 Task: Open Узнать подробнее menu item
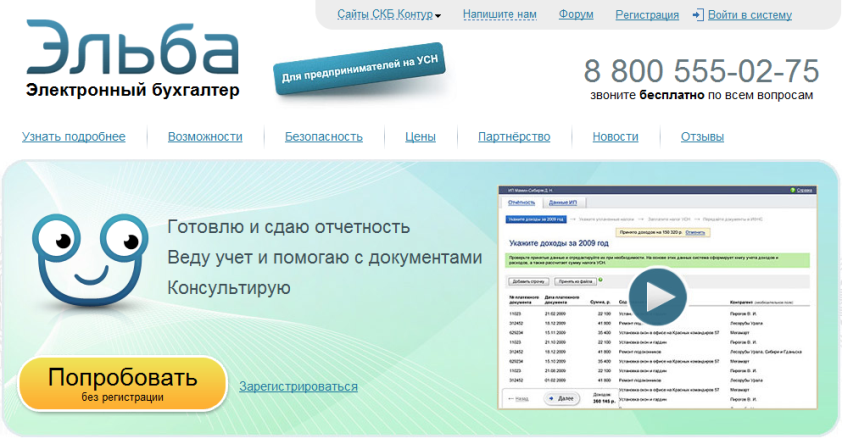[74, 137]
